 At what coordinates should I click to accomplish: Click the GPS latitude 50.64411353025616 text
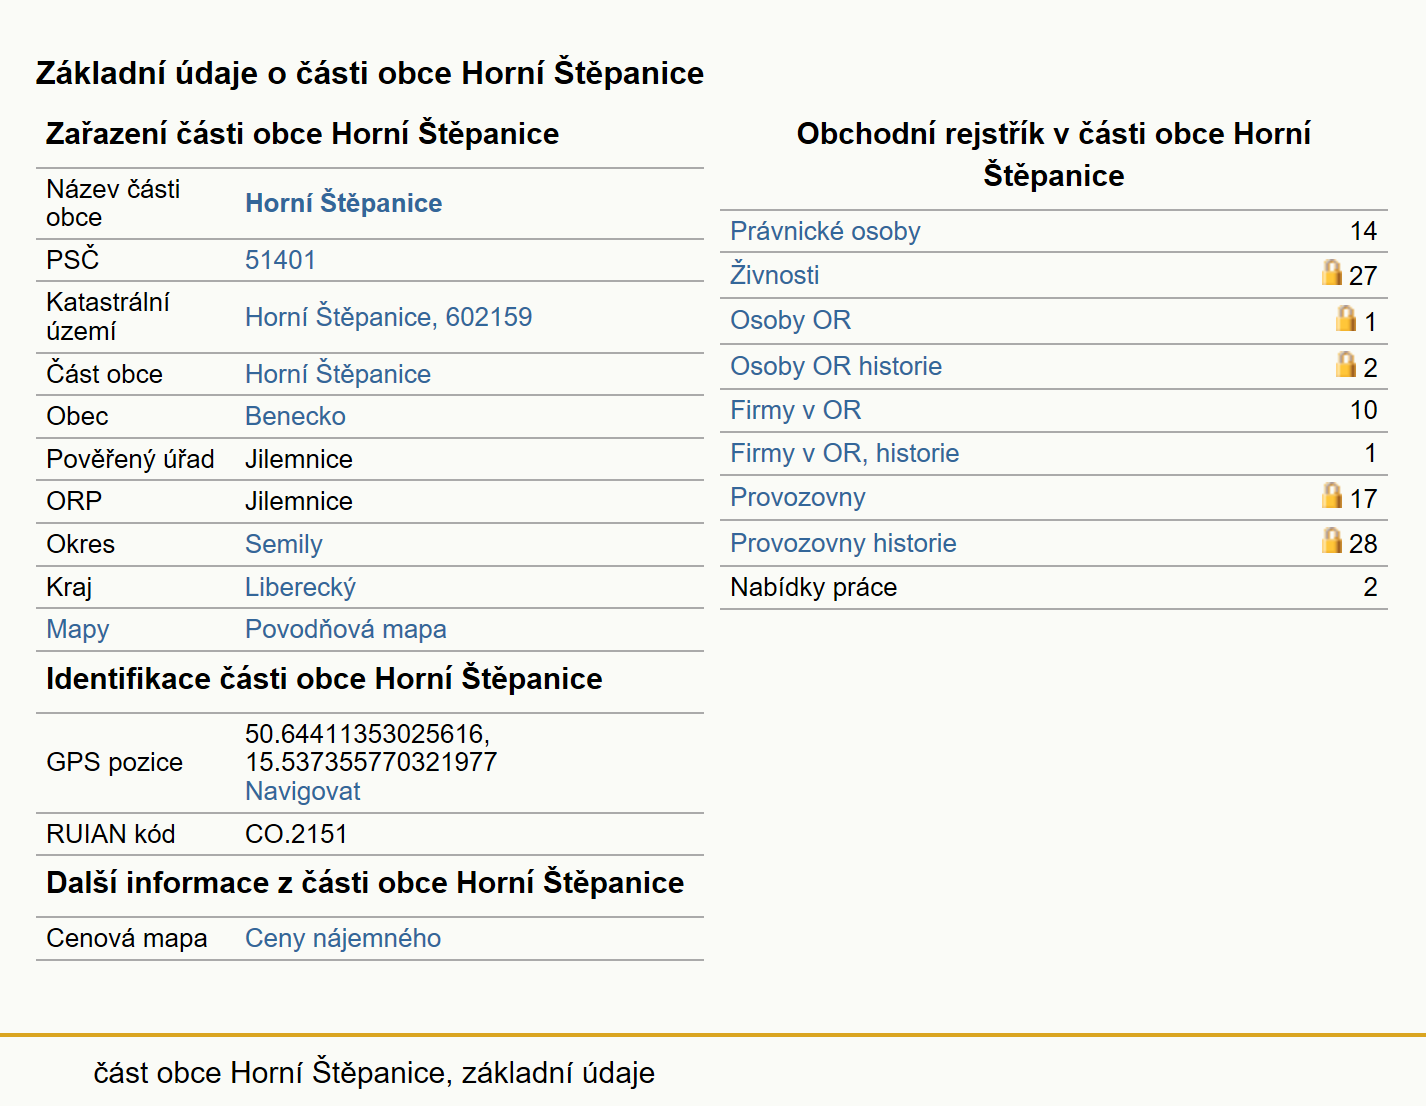367,734
